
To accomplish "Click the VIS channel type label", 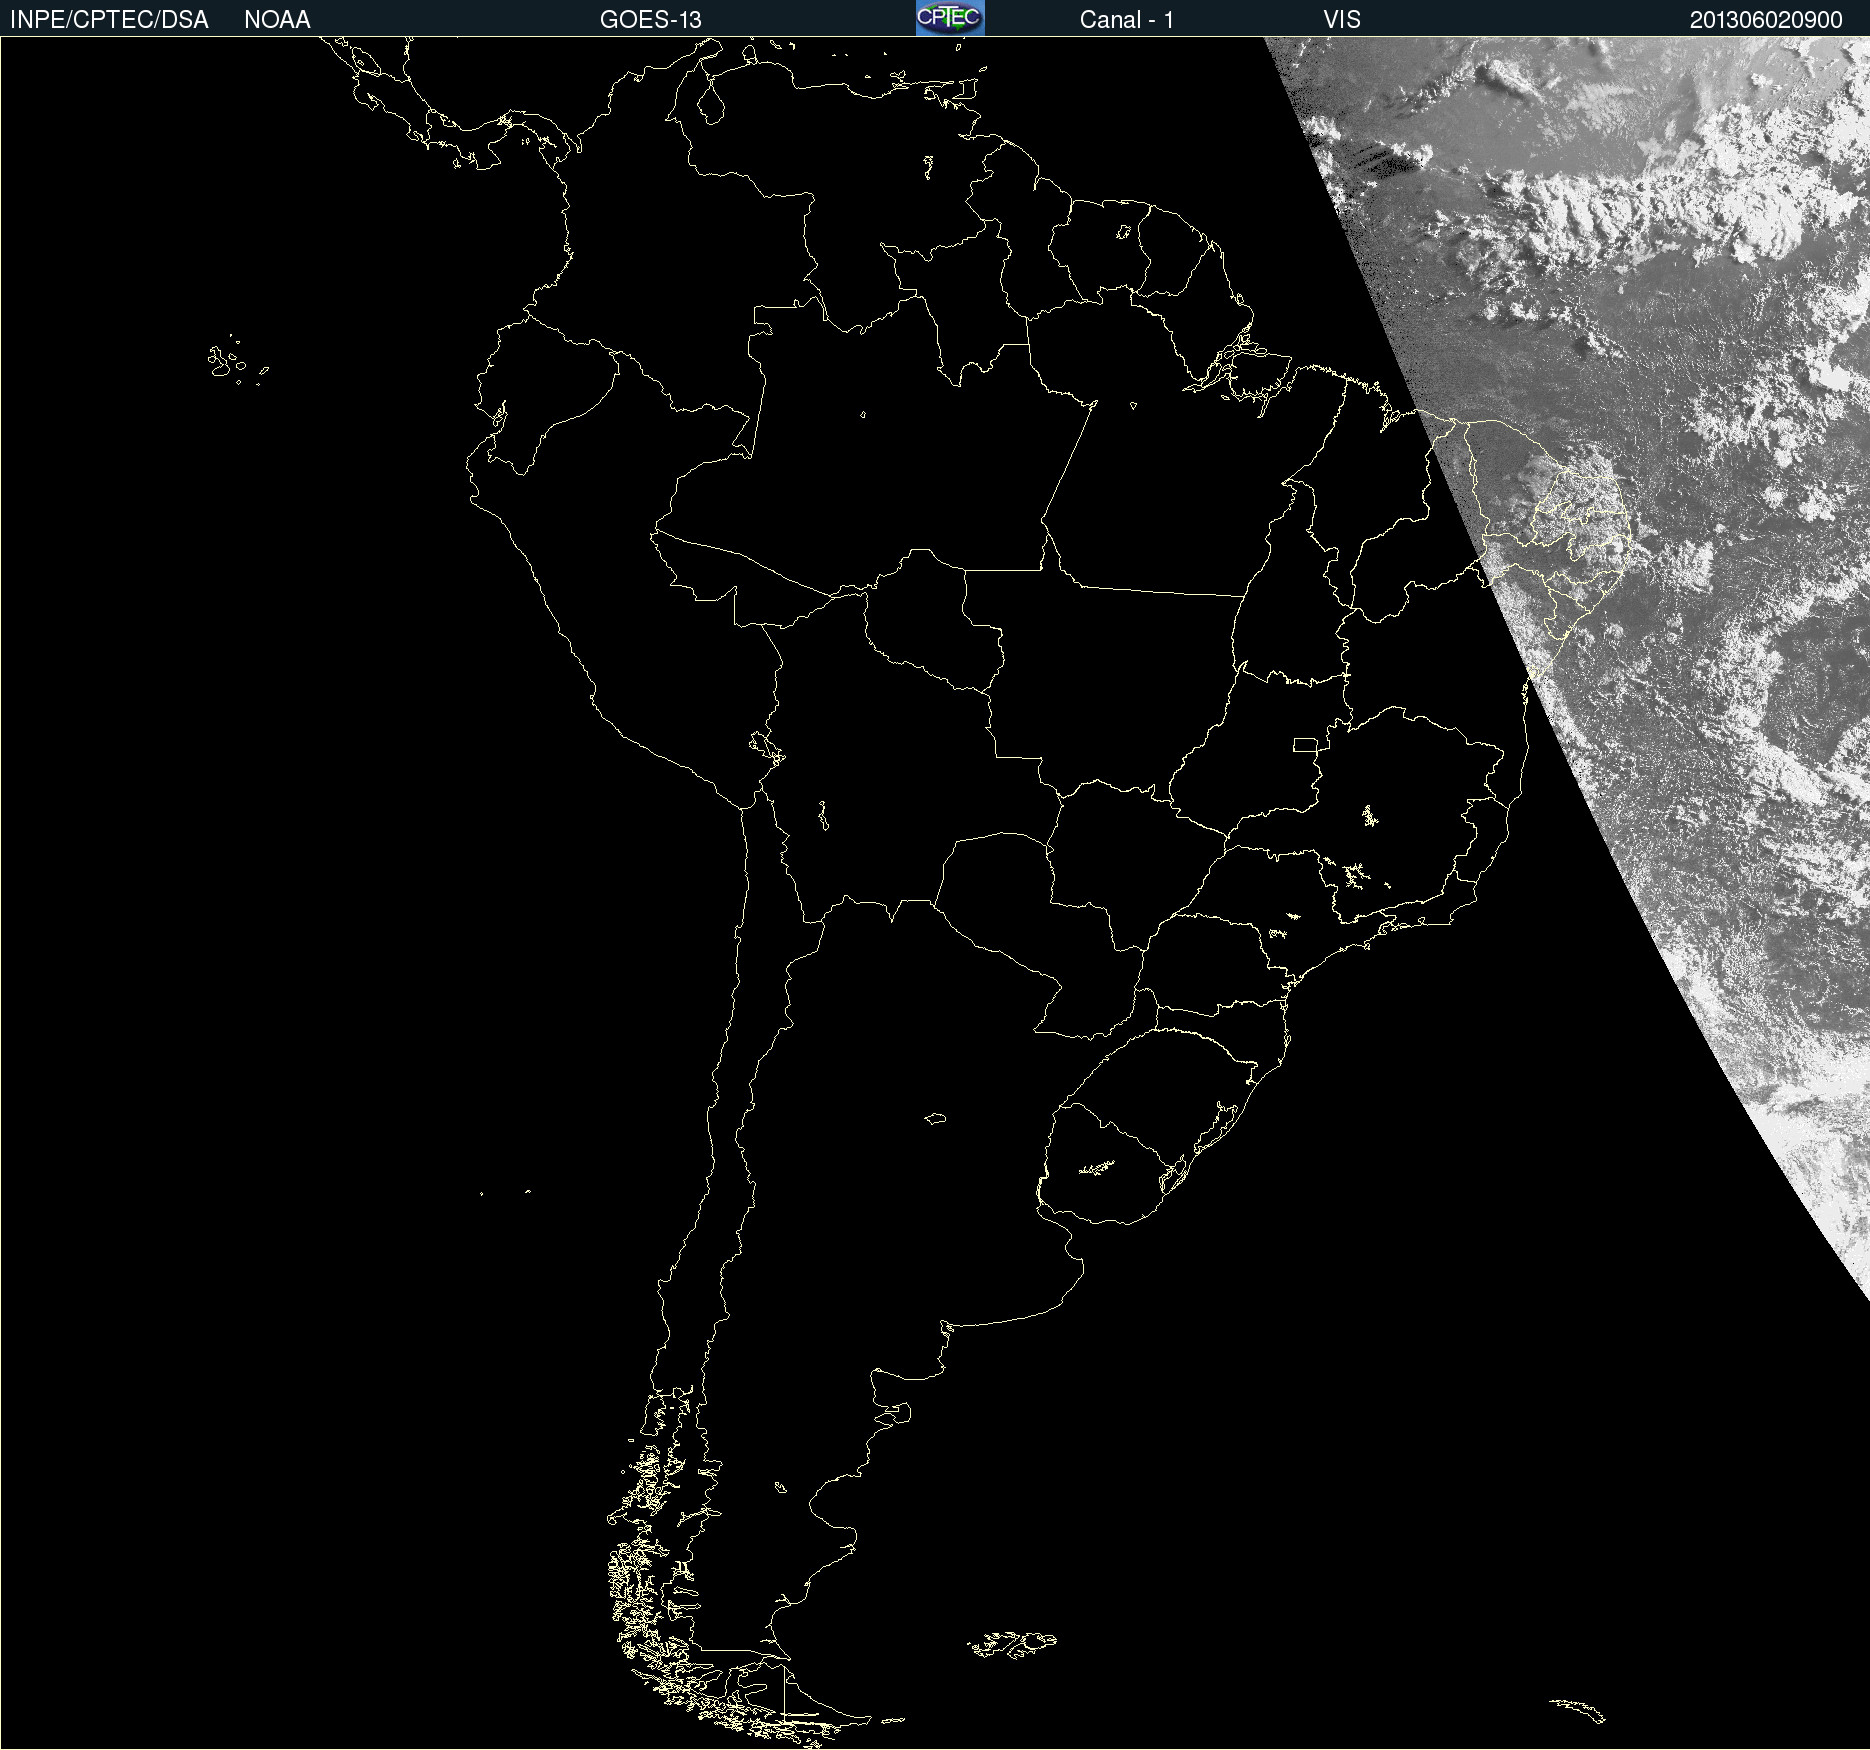I will click(x=1341, y=20).
